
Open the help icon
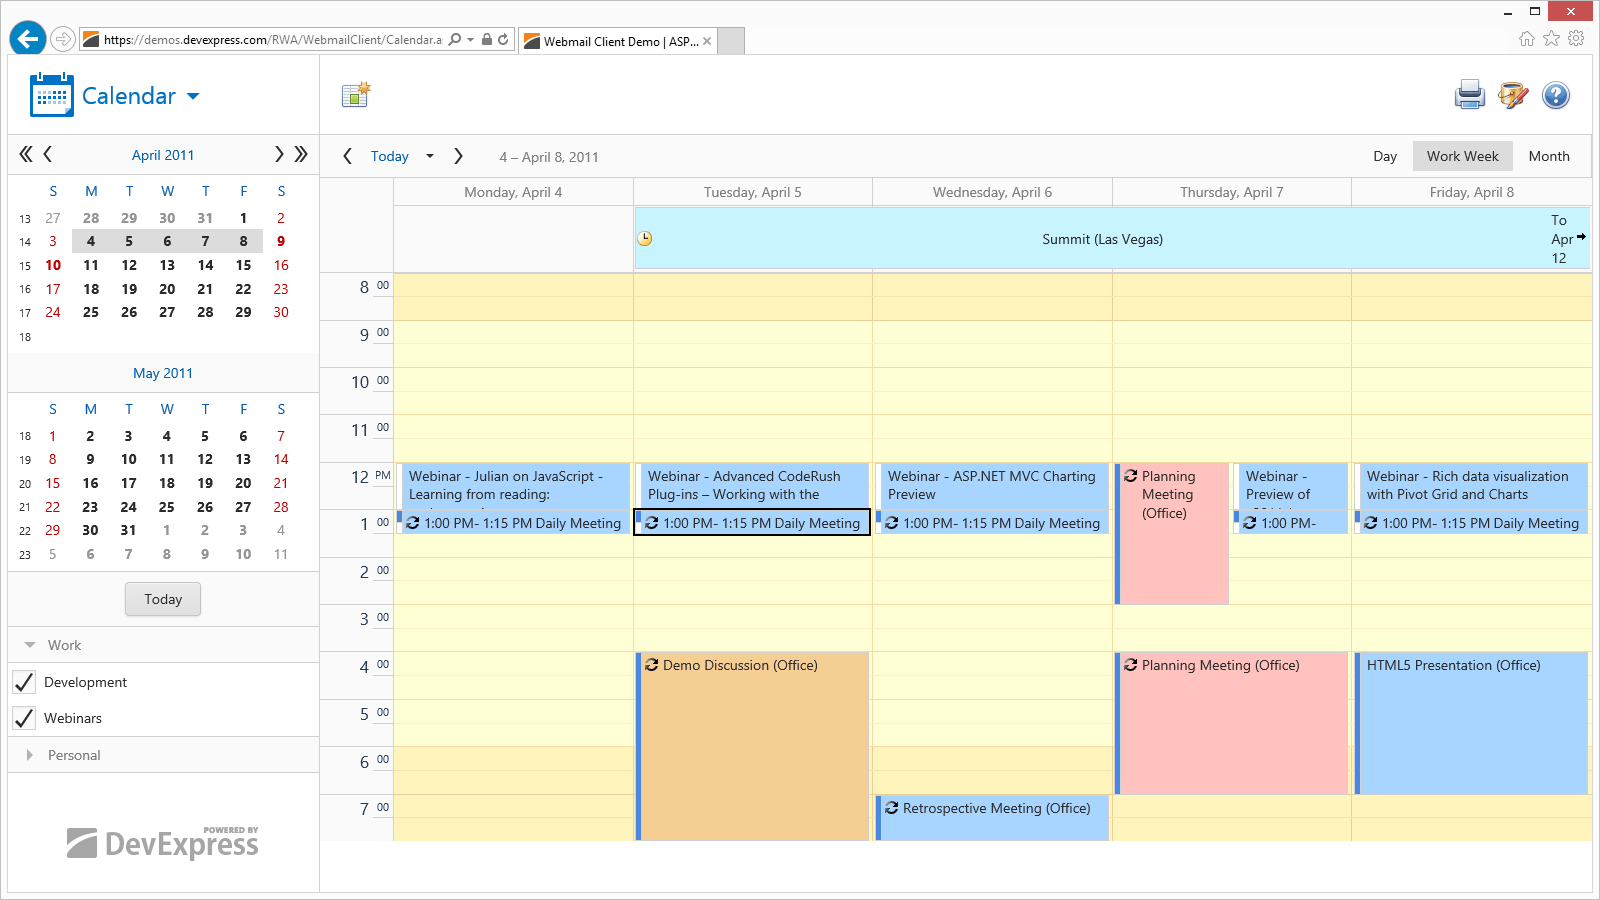[1556, 95]
